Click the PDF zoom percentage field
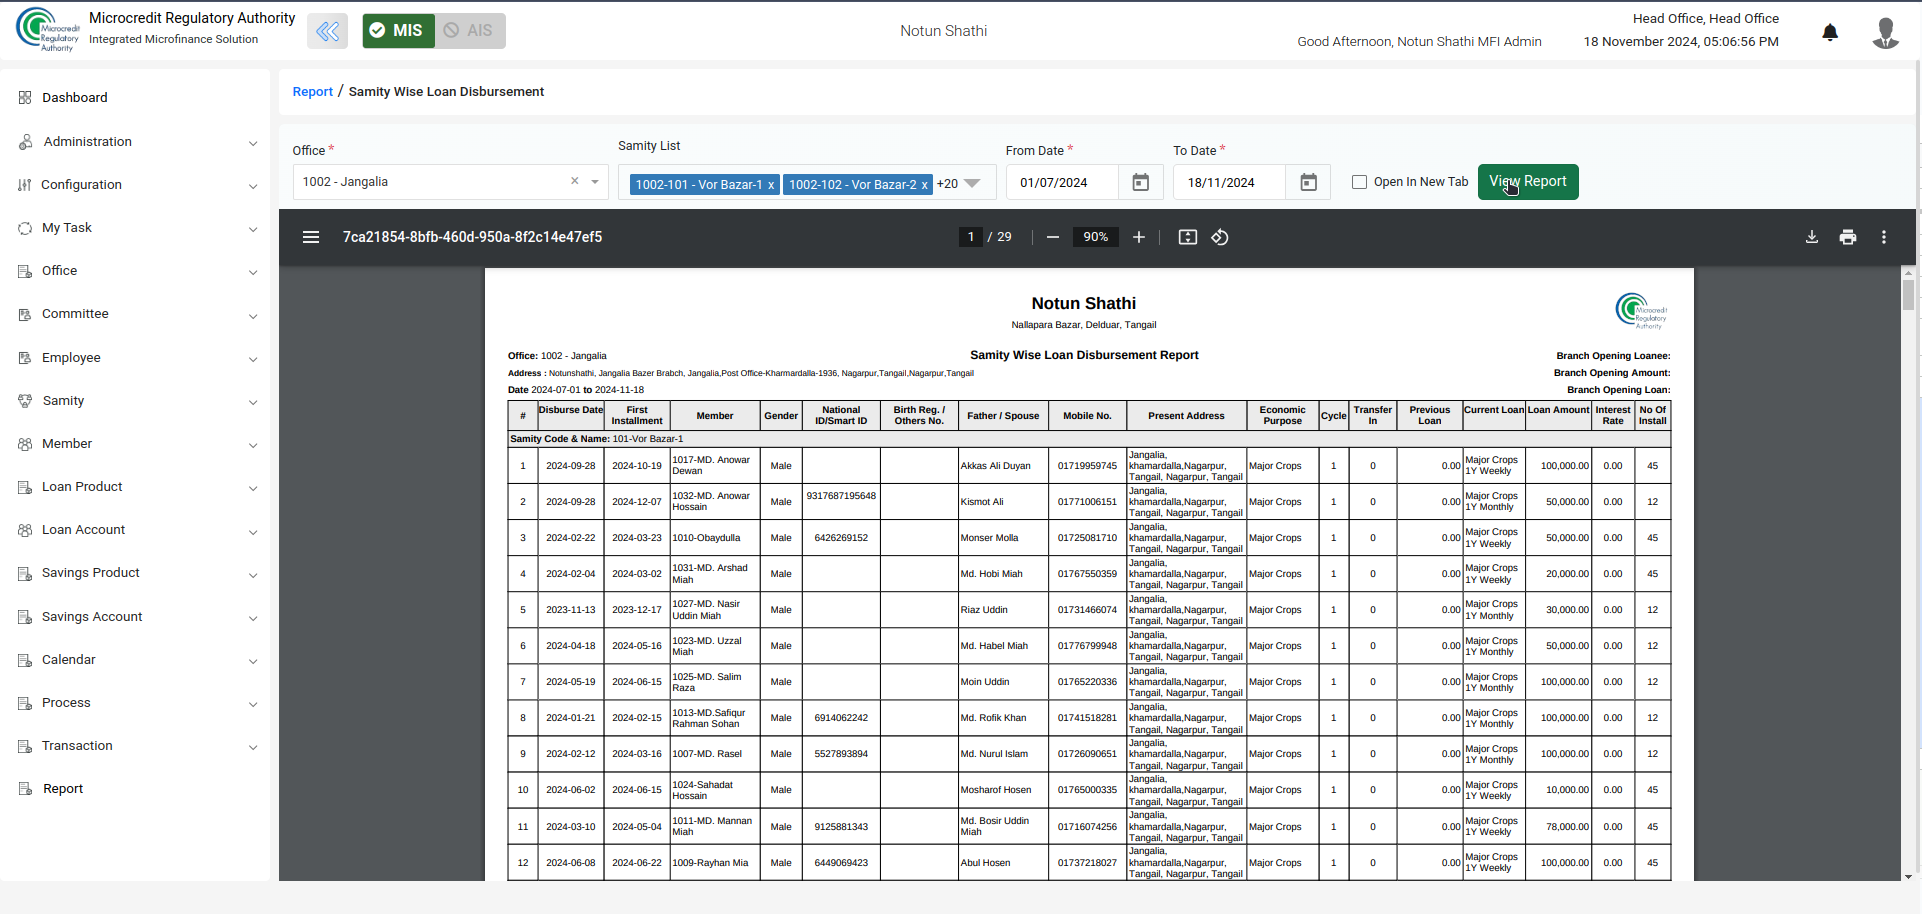 (x=1096, y=237)
